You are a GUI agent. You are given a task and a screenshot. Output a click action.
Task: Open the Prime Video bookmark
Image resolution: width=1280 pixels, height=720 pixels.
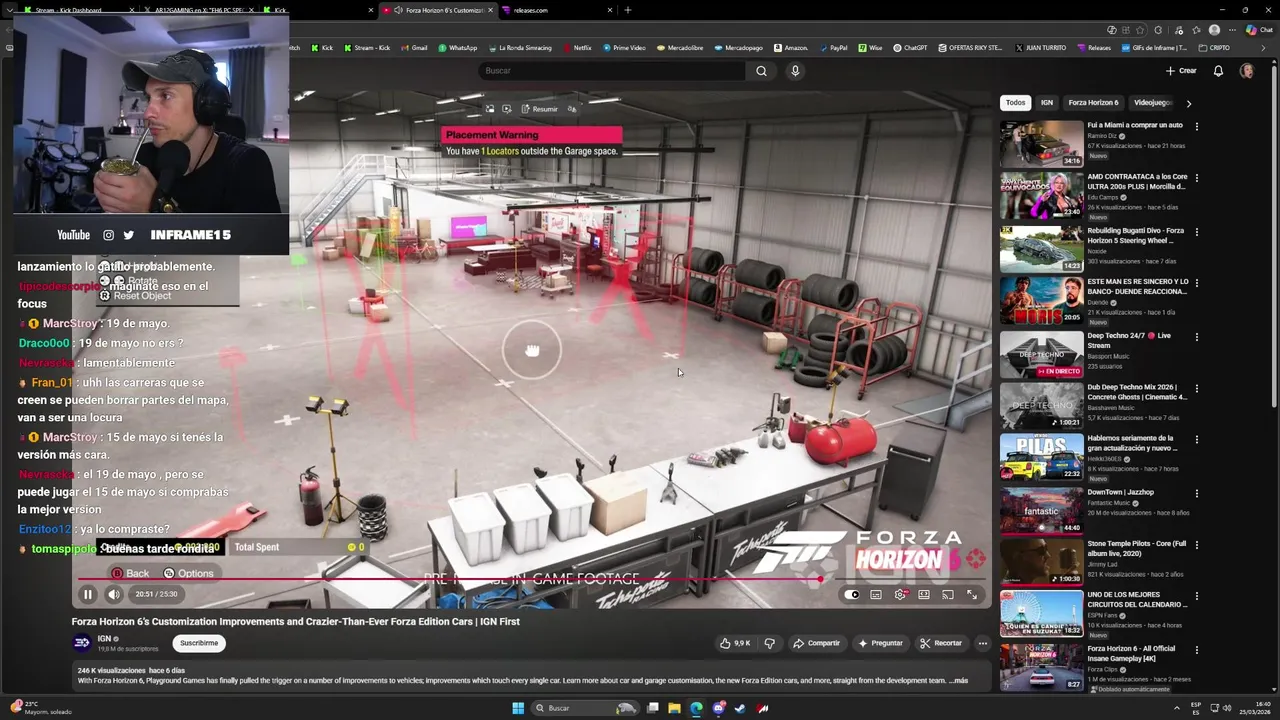coord(624,48)
